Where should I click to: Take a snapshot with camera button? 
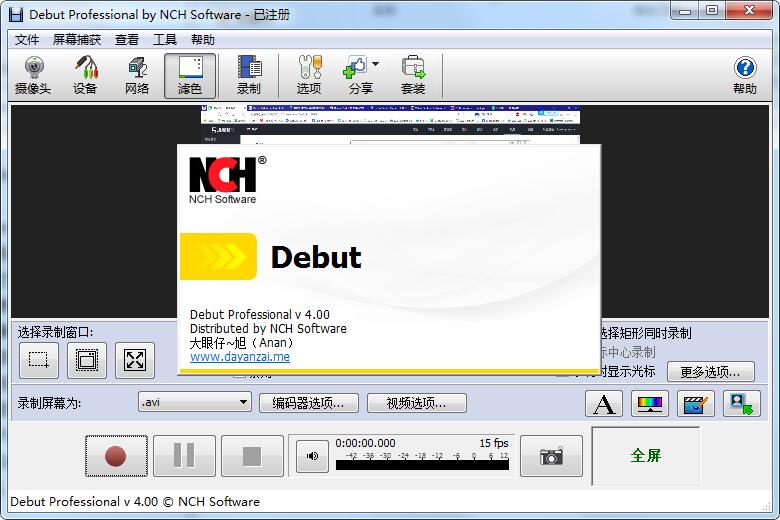click(551, 456)
